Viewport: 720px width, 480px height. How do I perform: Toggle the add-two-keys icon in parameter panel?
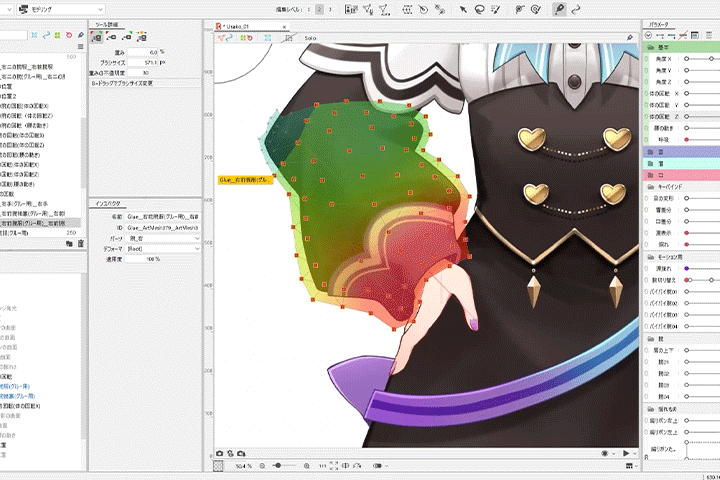point(660,35)
